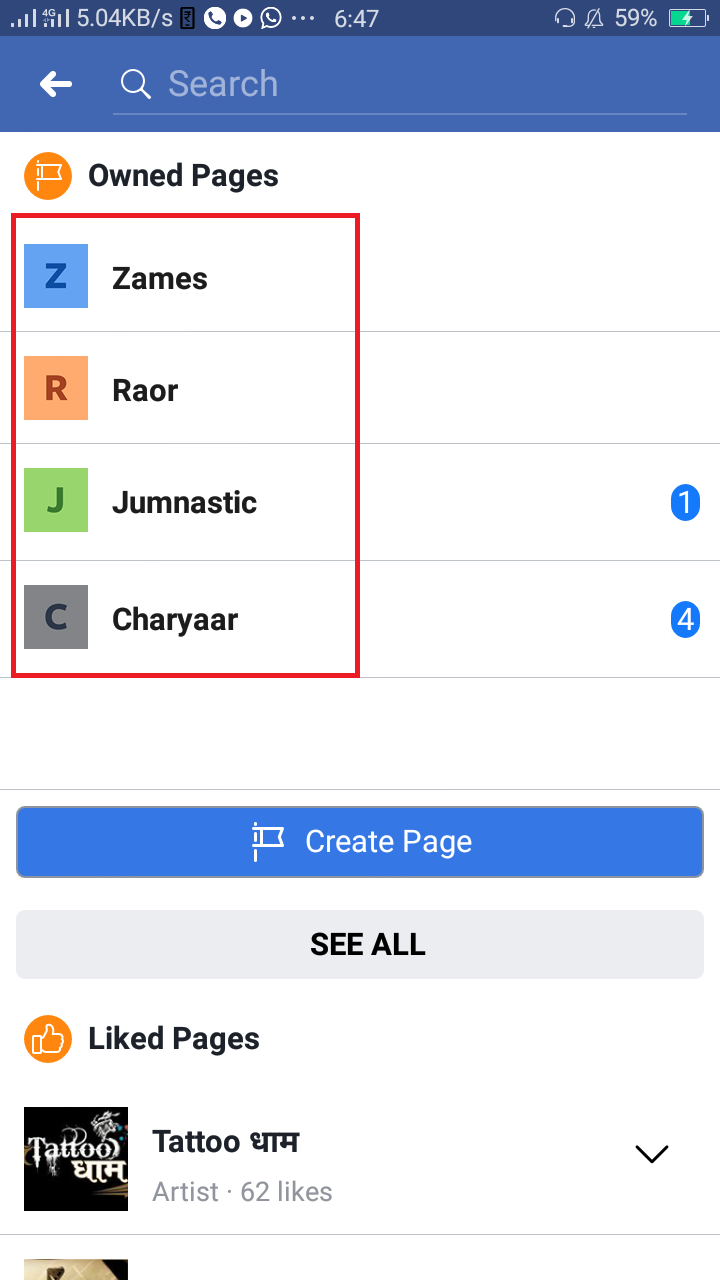Click the SEE ALL button
720x1280 pixels.
click(x=360, y=944)
